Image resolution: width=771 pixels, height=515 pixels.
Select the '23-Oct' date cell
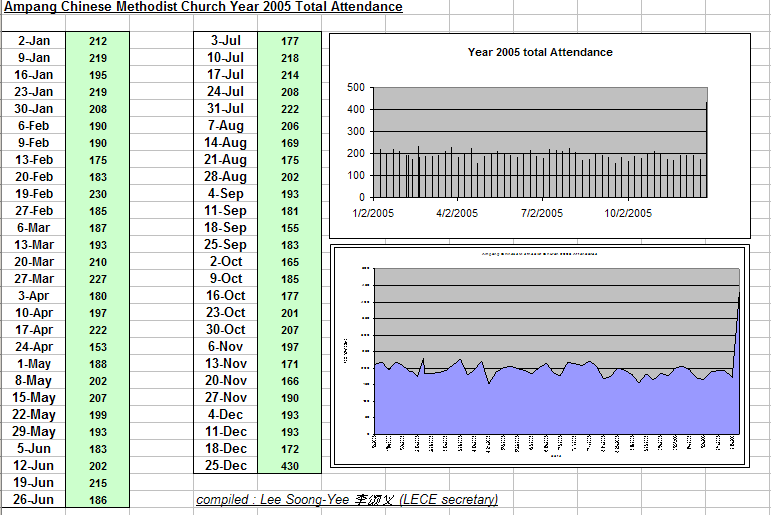226,313
